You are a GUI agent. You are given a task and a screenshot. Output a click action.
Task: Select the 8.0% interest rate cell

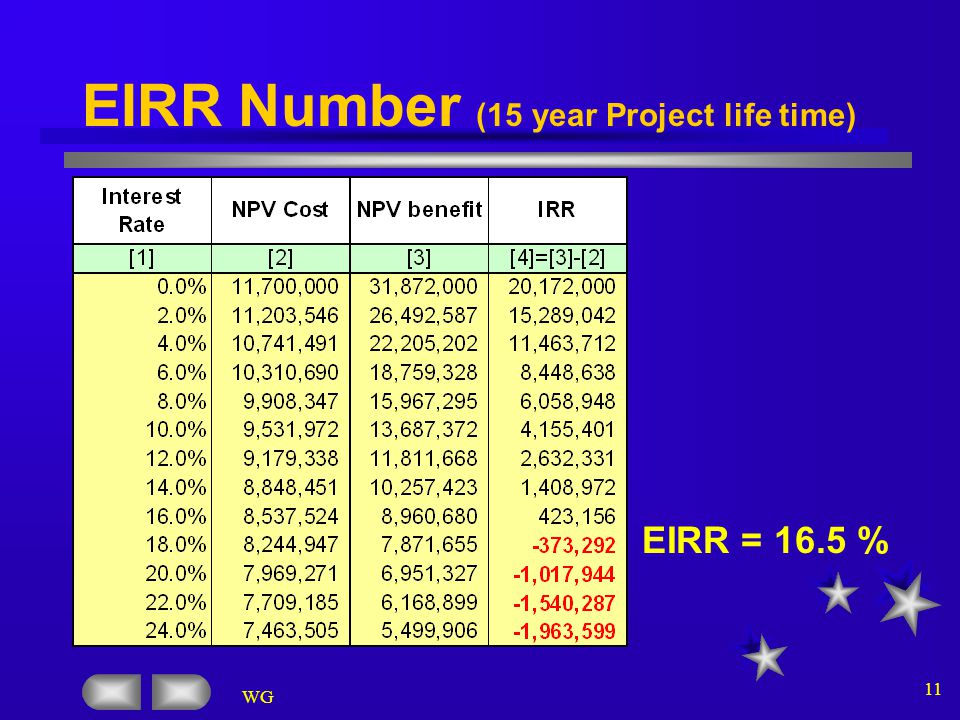[x=181, y=402]
